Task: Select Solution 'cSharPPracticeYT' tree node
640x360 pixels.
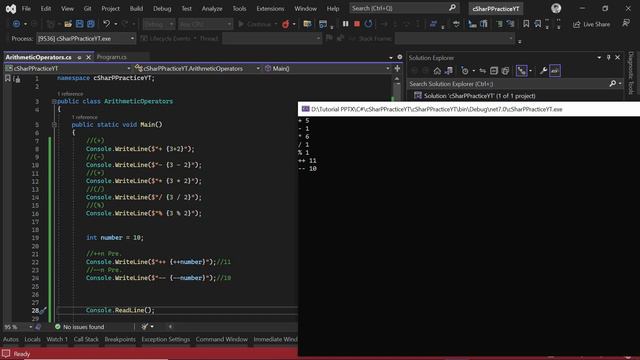Action: click(x=480, y=96)
